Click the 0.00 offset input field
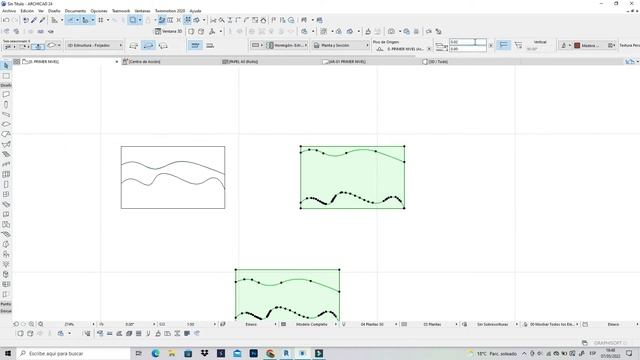Screen dimensions: 640x360 pos(468,49)
